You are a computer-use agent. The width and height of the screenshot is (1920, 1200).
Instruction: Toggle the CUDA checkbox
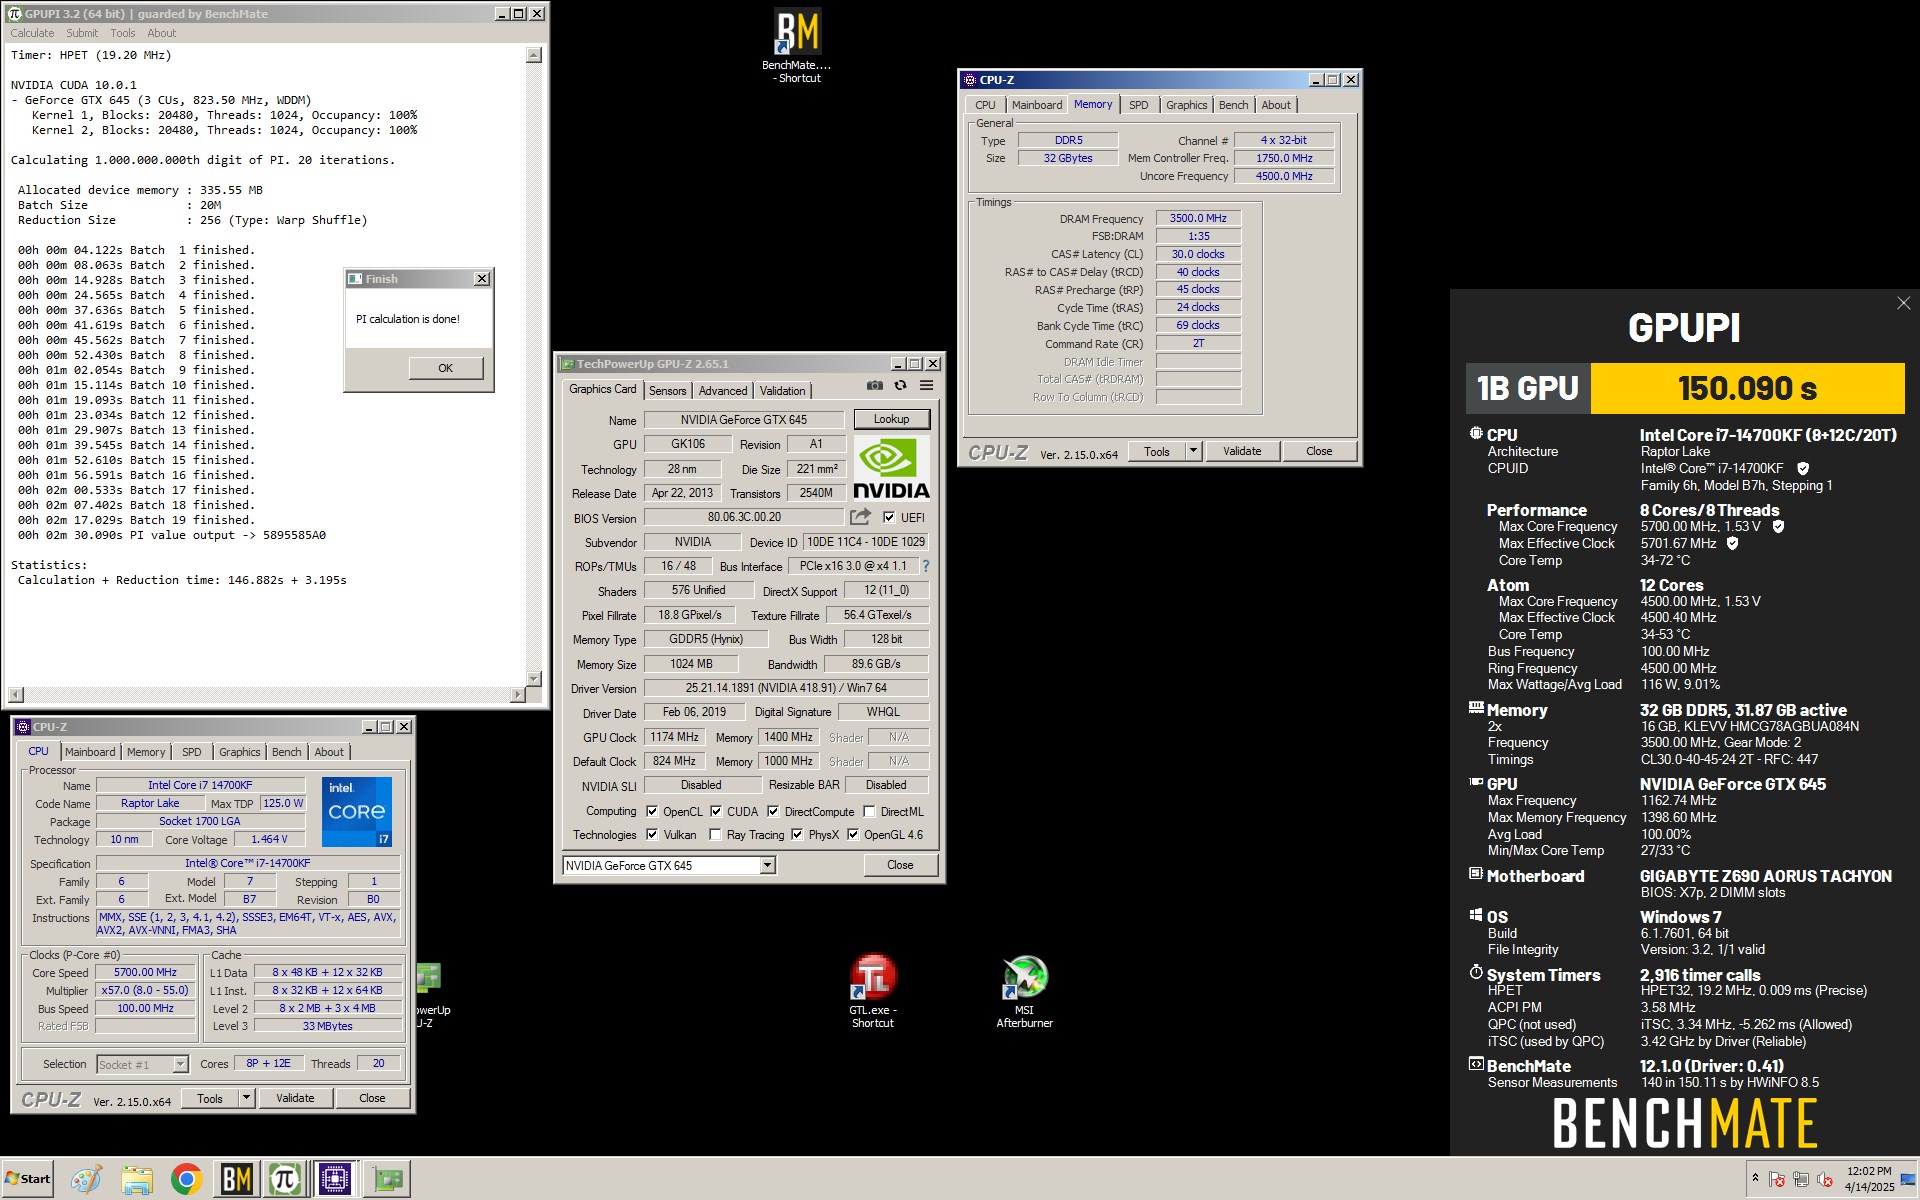click(716, 811)
